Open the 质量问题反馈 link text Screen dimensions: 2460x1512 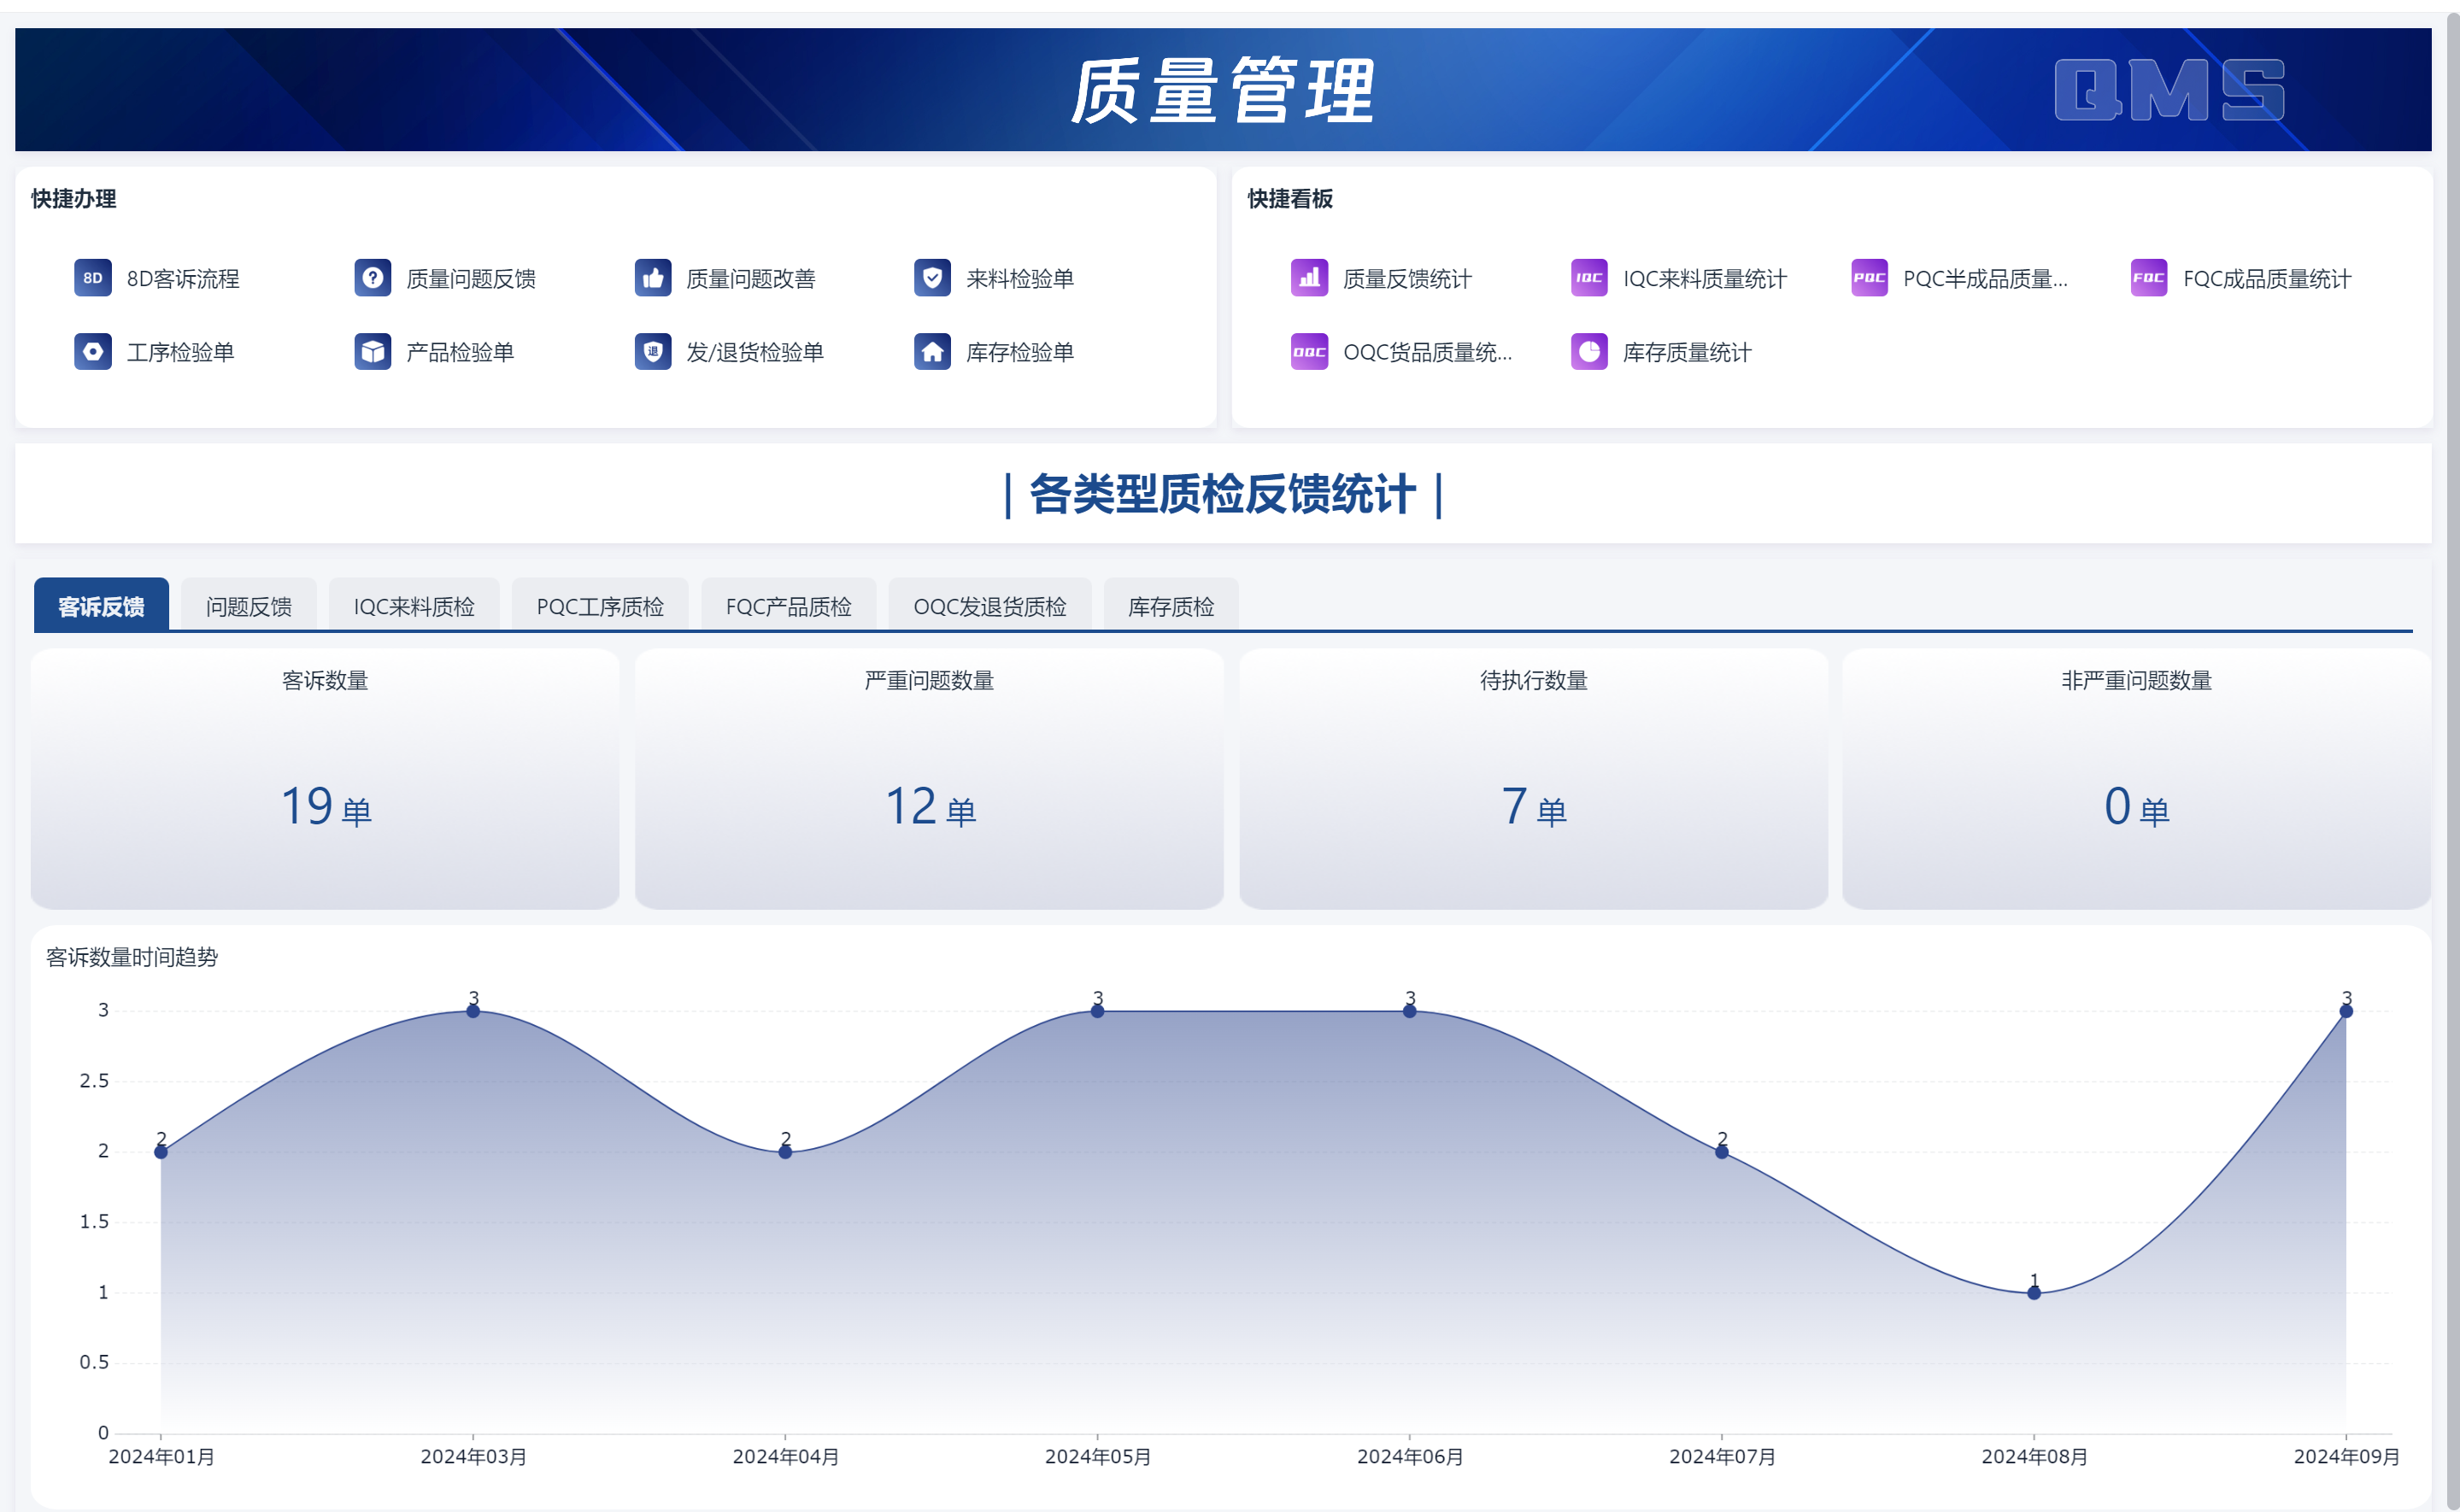(471, 279)
